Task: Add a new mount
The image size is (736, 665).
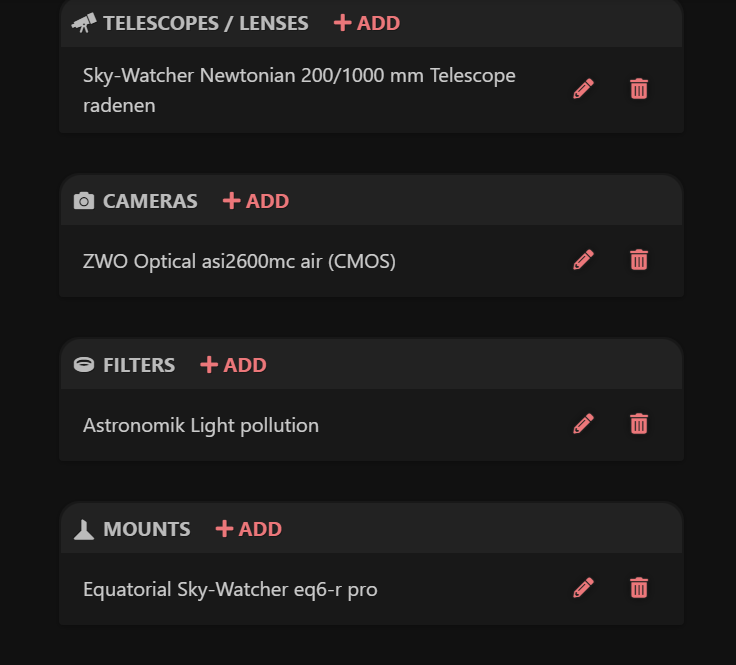Action: click(x=248, y=529)
